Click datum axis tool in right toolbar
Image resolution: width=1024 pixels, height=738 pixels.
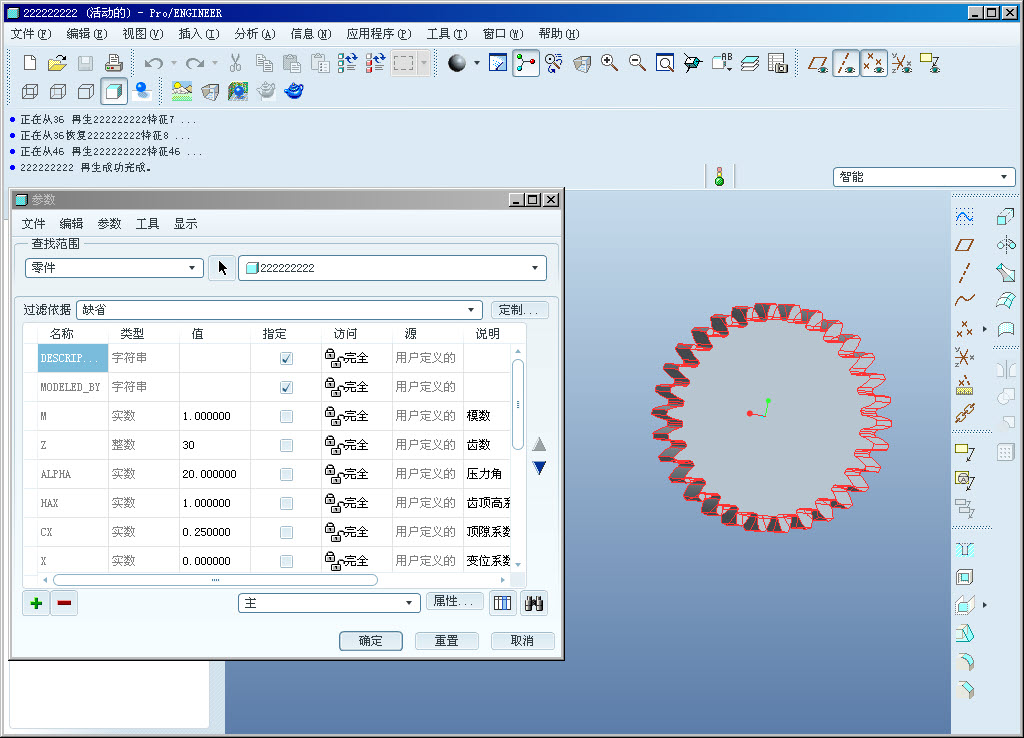pyautogui.click(x=965, y=272)
